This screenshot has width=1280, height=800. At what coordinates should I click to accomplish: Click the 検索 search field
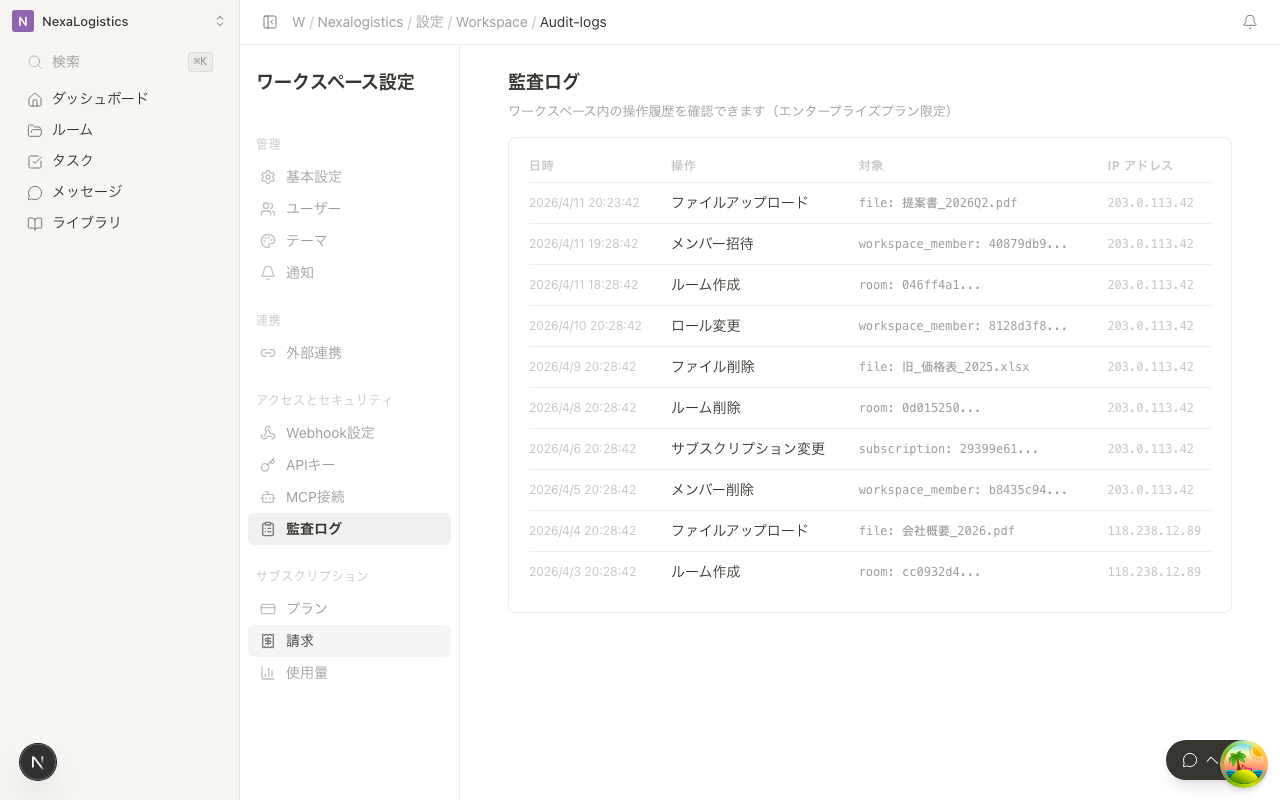click(x=120, y=62)
